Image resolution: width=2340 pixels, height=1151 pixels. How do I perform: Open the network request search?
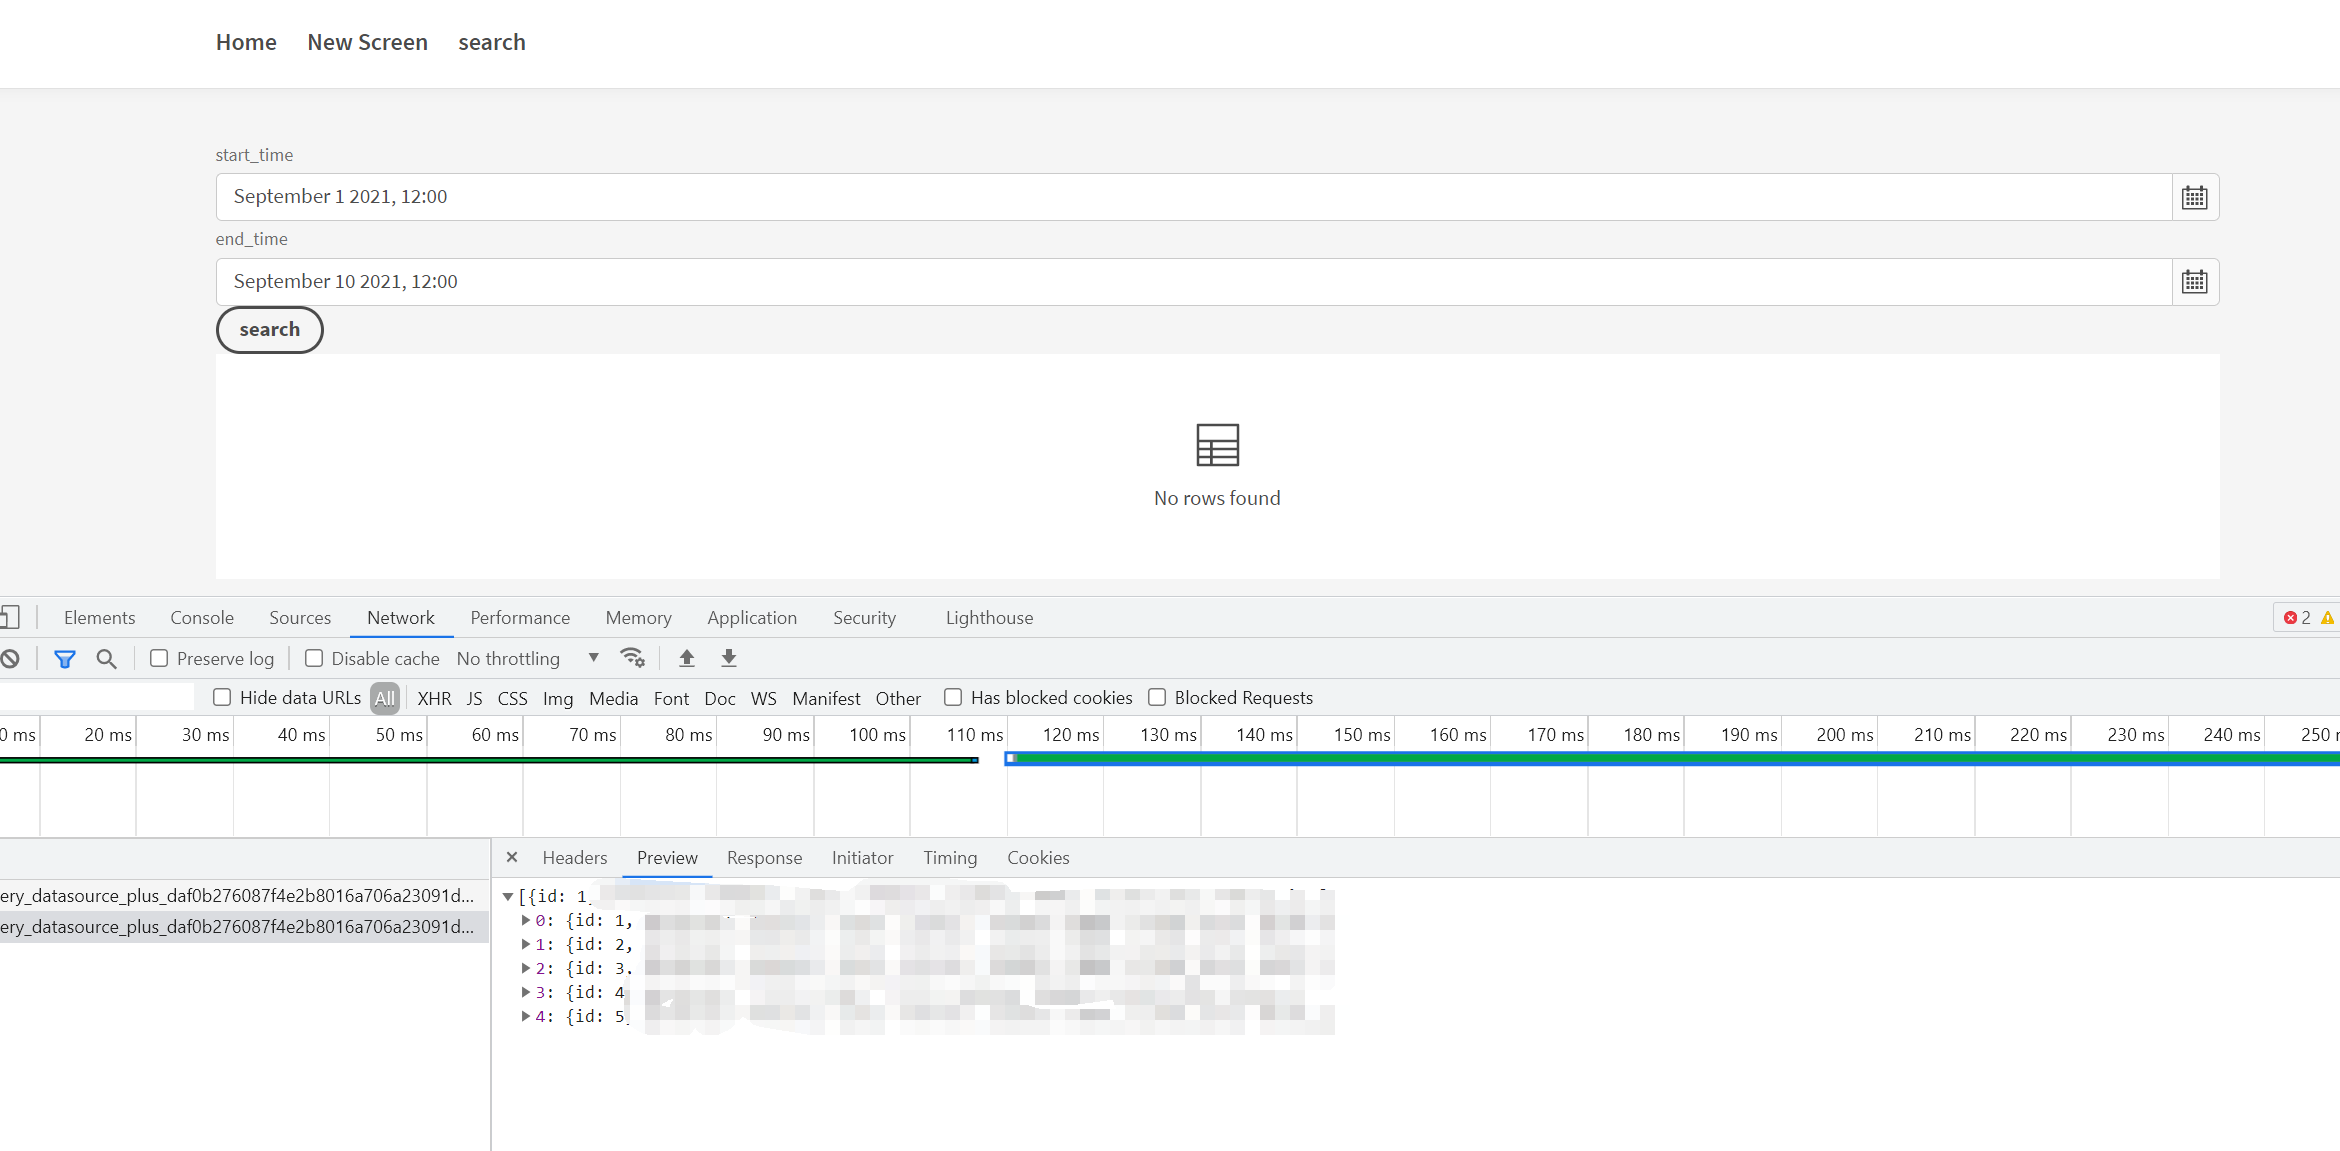coord(106,659)
